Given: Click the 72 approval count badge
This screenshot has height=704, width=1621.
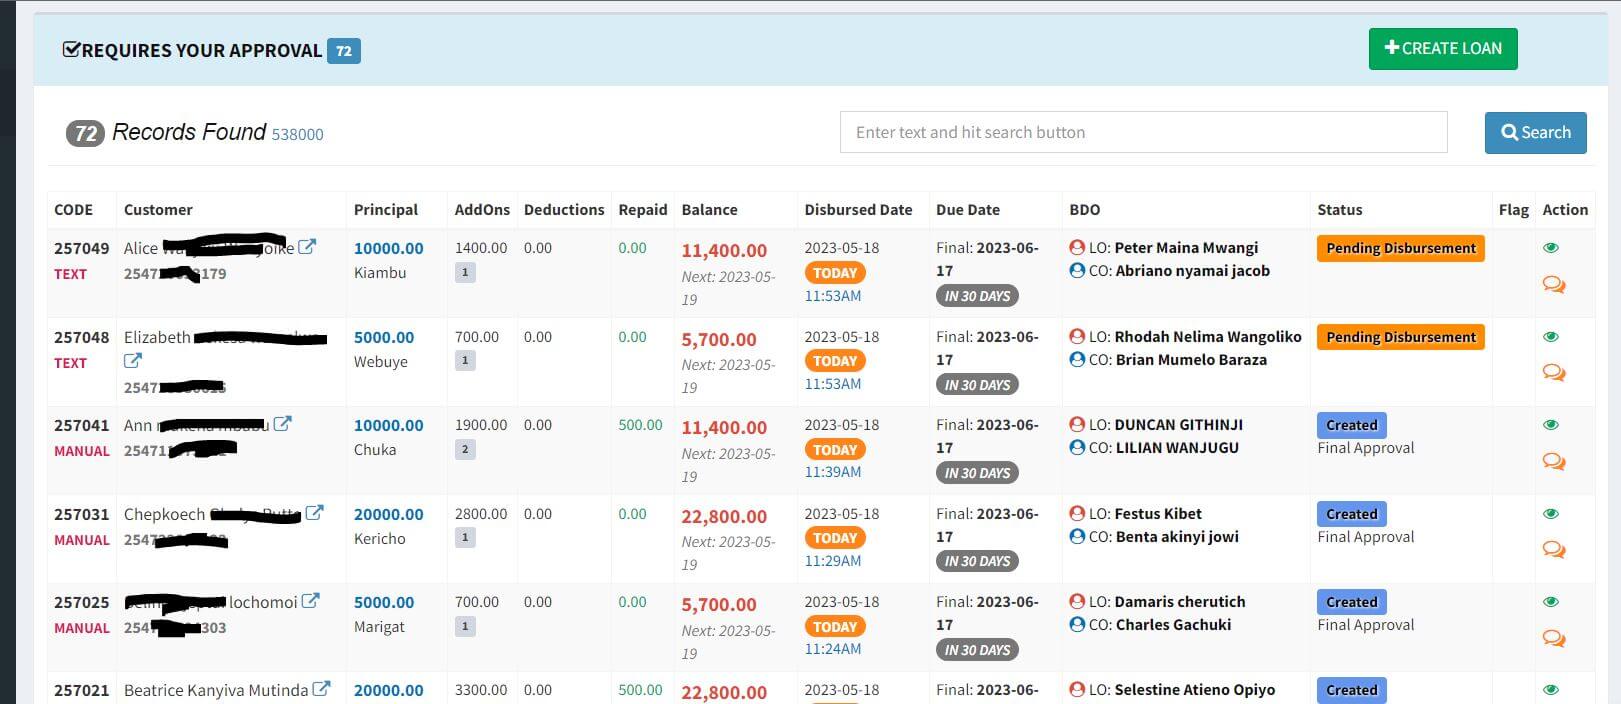Looking at the screenshot, I should coord(344,51).
